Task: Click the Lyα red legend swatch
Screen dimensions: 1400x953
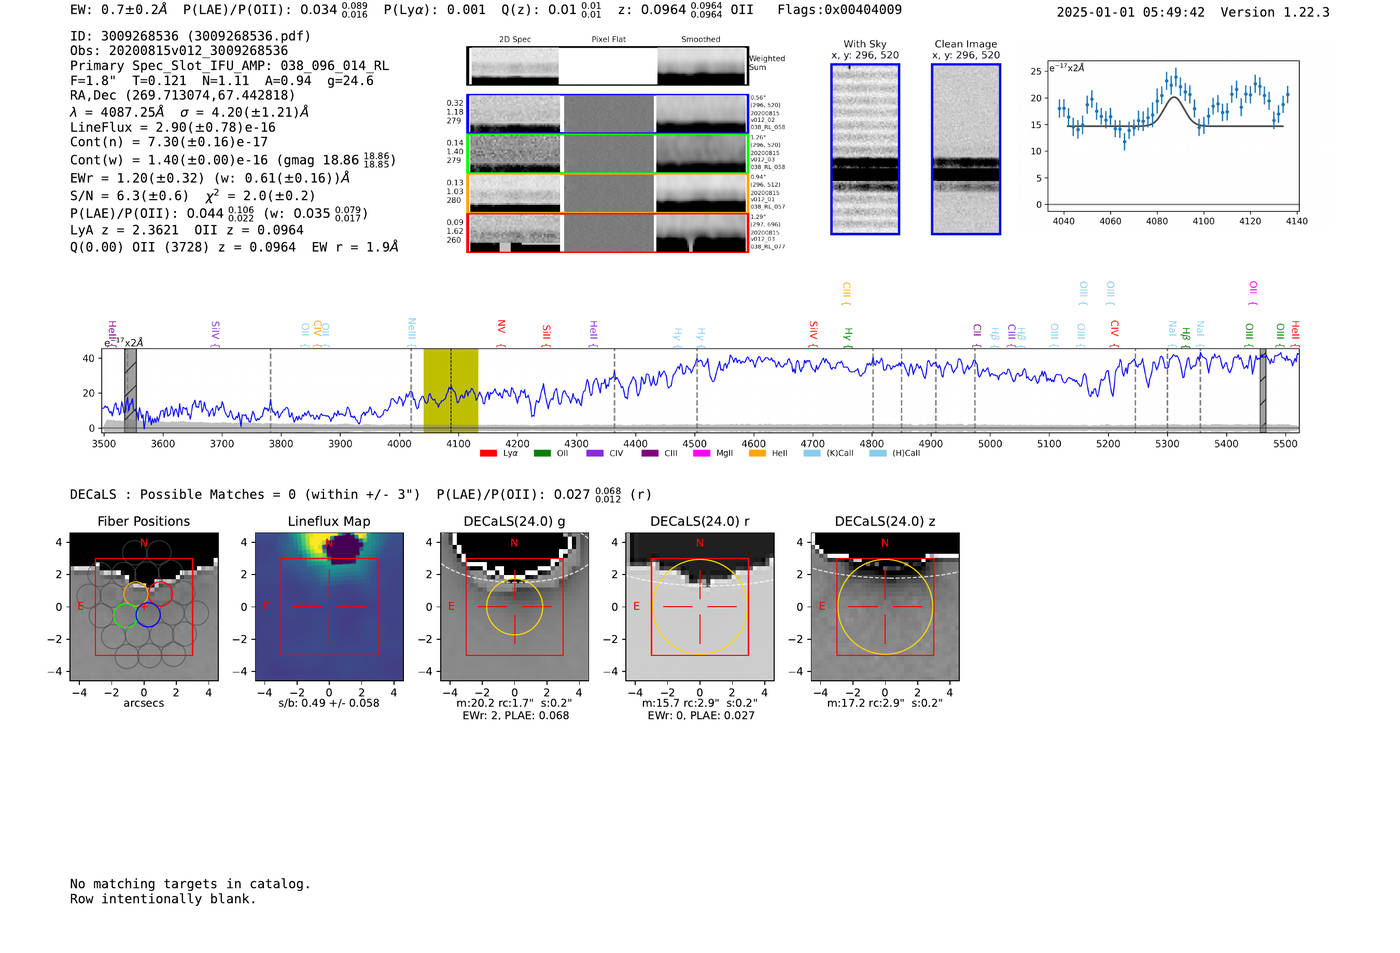Action: coord(488,454)
